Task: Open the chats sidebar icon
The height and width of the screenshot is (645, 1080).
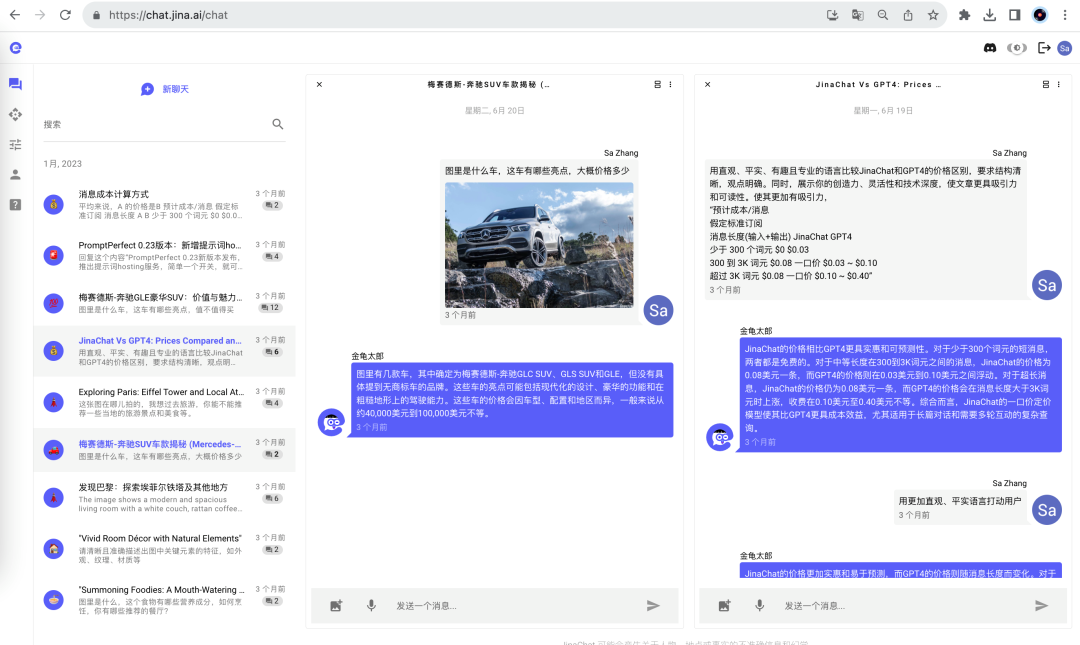Action: (x=15, y=84)
